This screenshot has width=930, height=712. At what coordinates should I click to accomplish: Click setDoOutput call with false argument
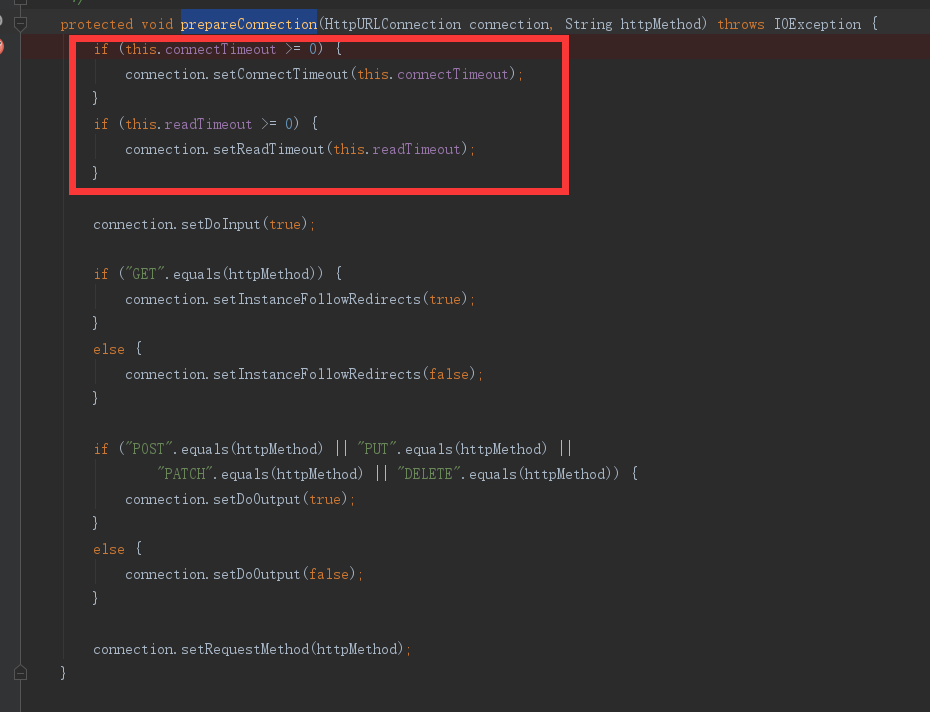coord(257,574)
